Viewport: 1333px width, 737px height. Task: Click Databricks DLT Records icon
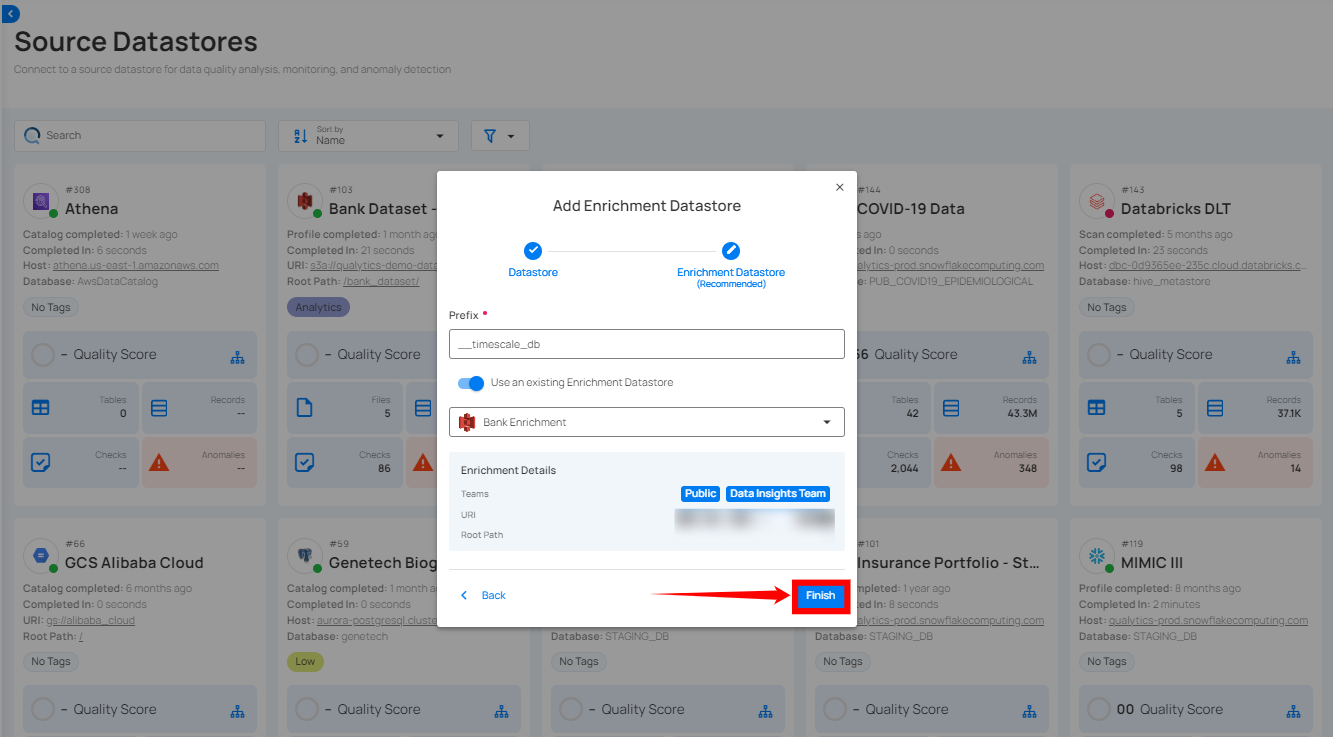1215,408
